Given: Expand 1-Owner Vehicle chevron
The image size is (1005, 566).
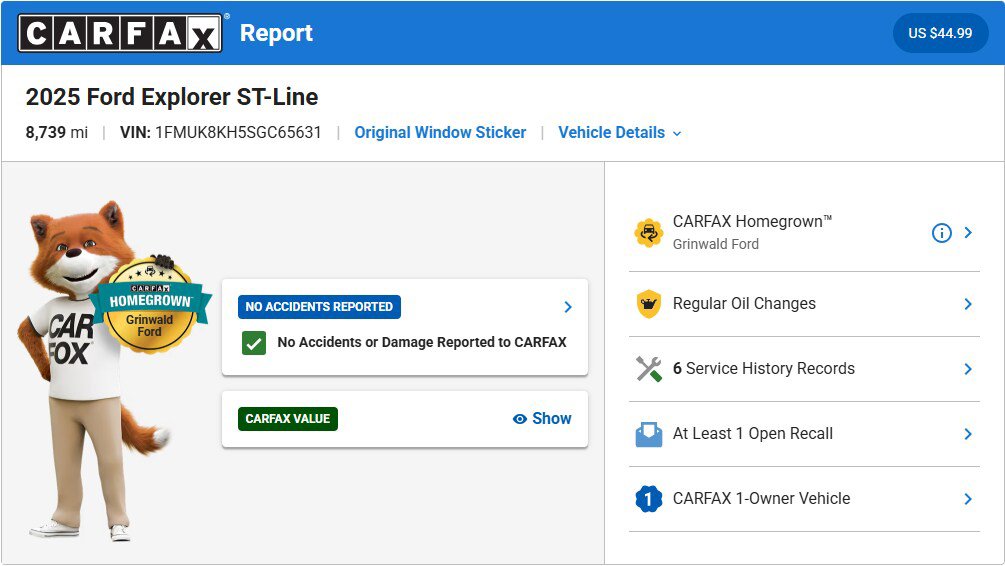Looking at the screenshot, I should (968, 499).
